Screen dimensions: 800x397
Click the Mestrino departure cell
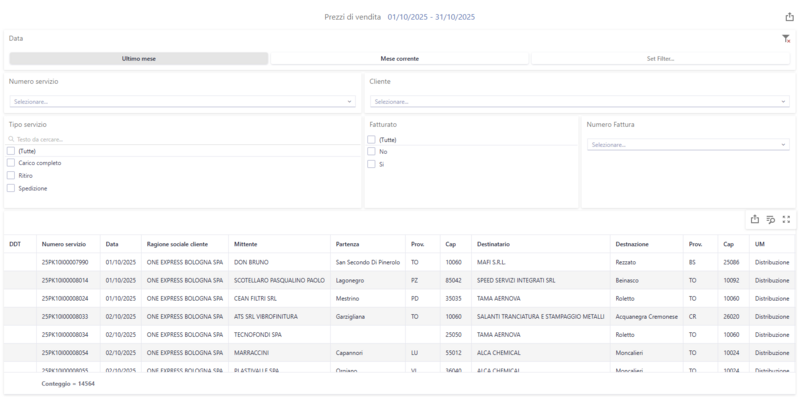coord(368,299)
